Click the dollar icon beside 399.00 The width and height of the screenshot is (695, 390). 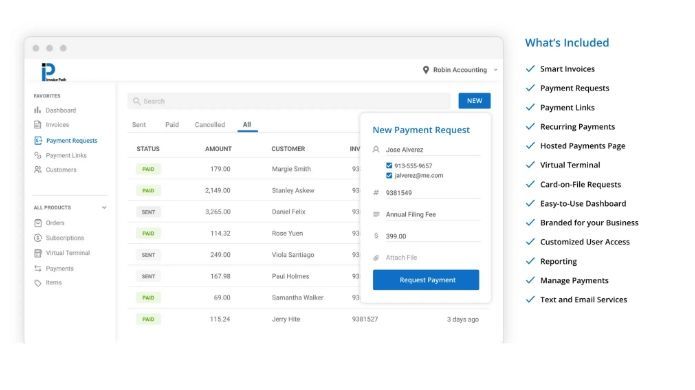click(x=376, y=236)
